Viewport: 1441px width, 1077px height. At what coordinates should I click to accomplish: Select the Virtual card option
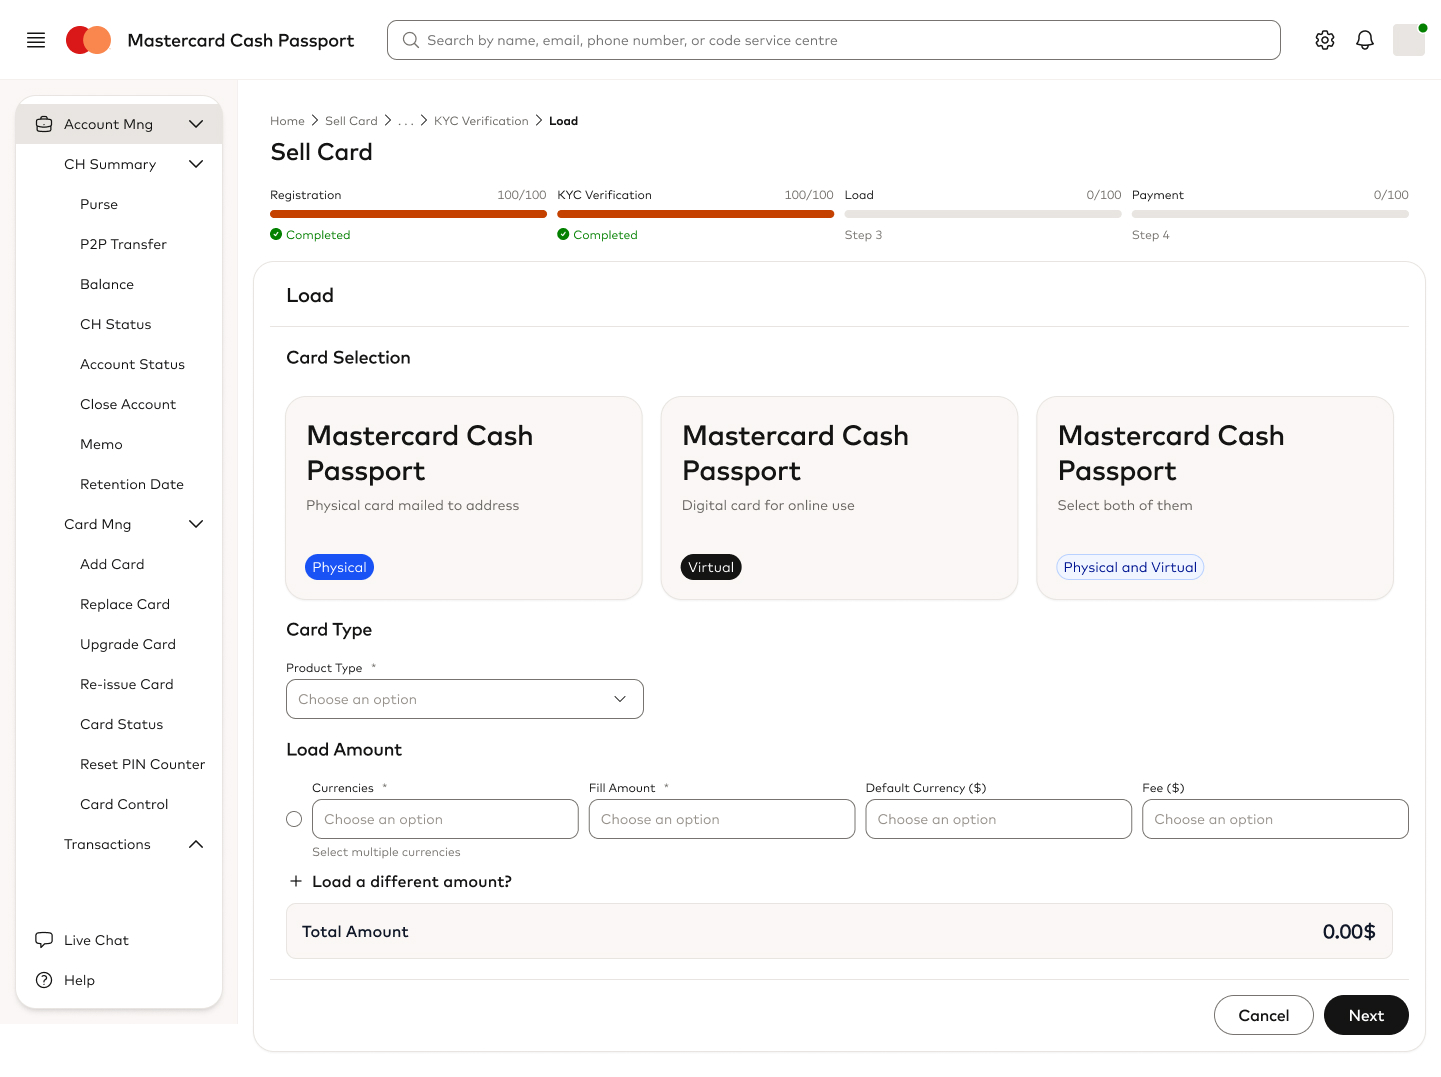(x=839, y=498)
